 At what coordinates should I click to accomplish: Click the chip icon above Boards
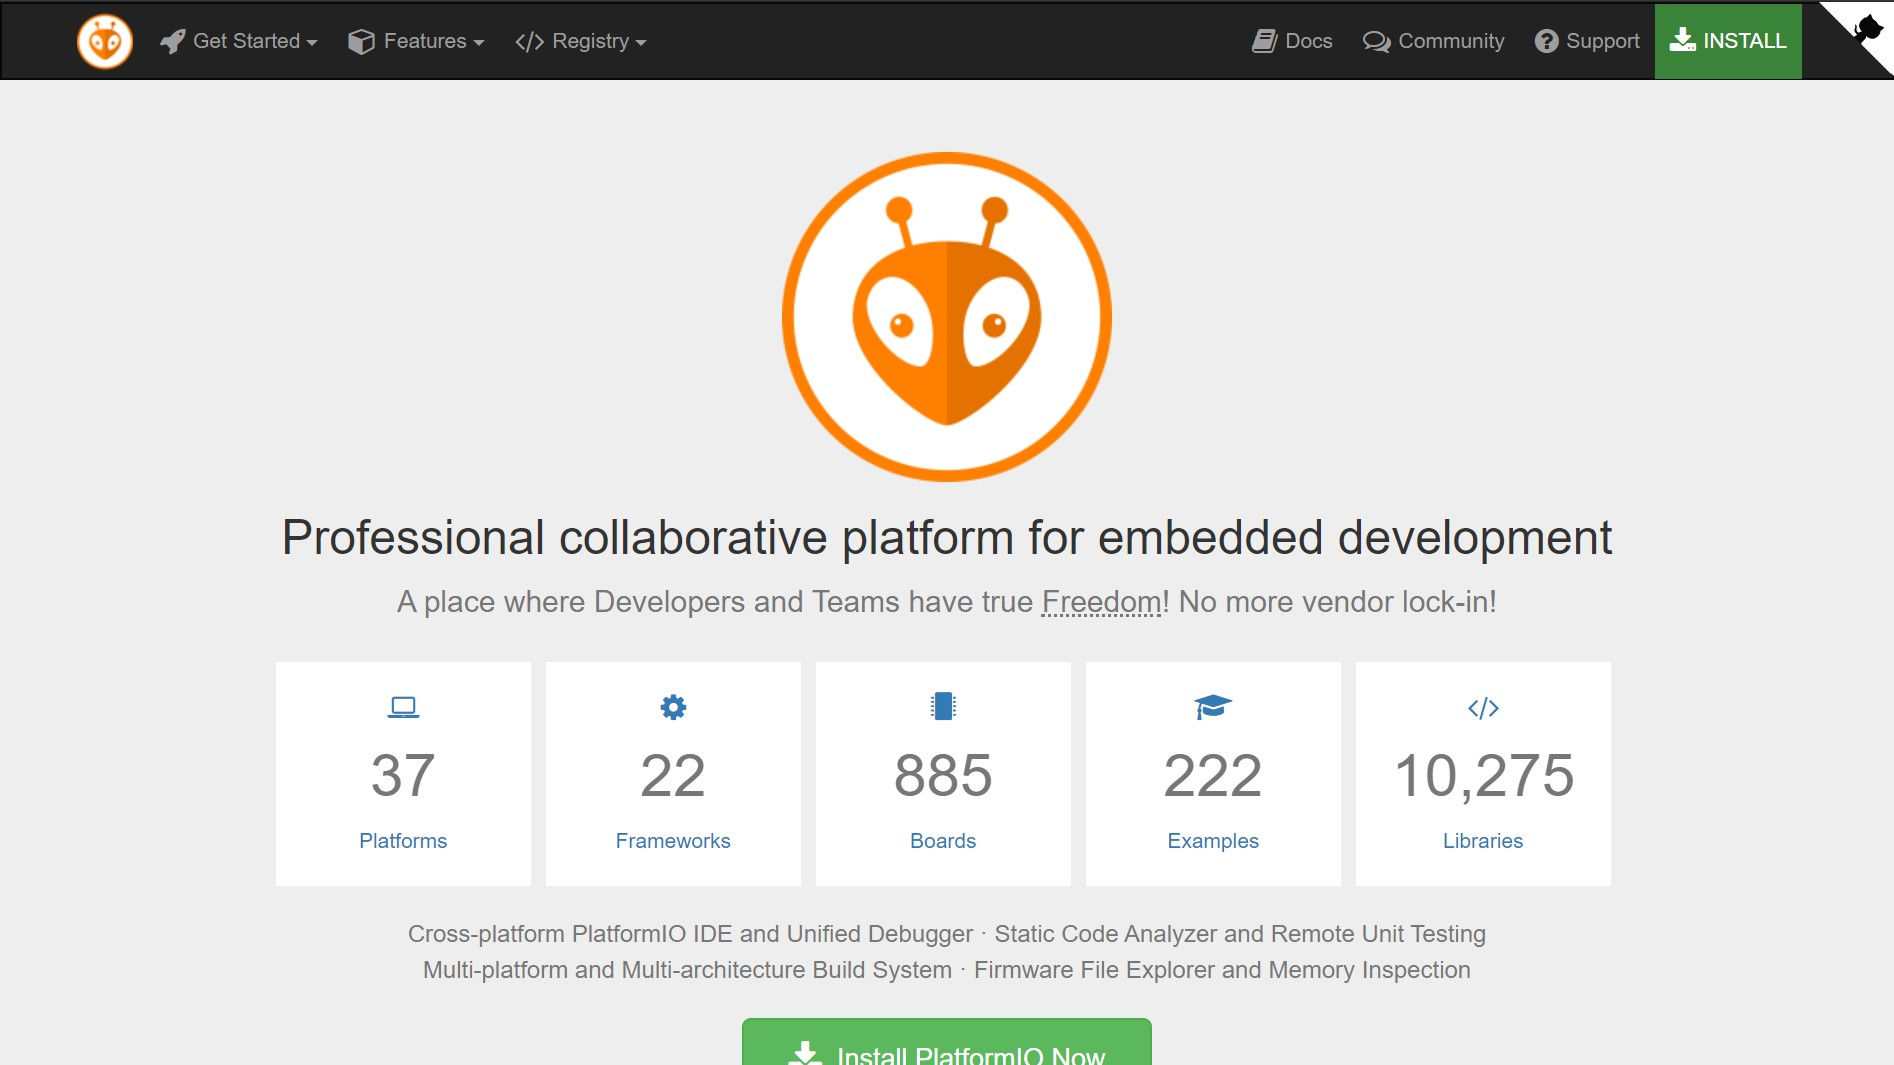943,707
